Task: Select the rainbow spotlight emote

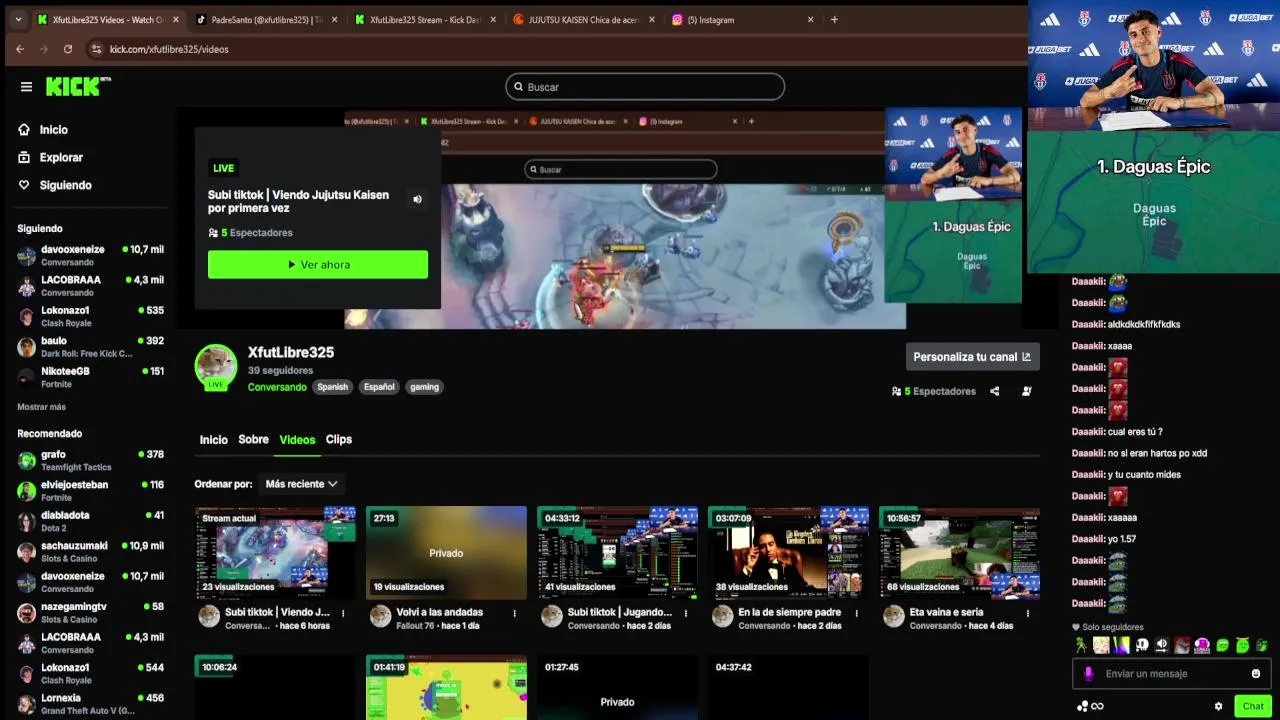Action: pyautogui.click(x=1121, y=645)
